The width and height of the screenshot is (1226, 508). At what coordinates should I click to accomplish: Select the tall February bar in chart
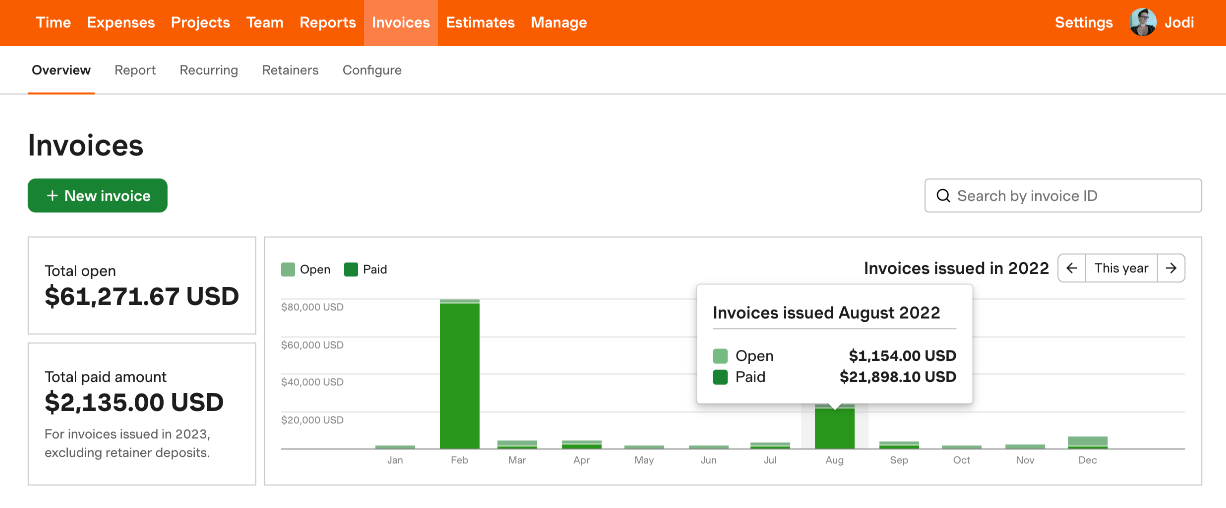point(460,374)
